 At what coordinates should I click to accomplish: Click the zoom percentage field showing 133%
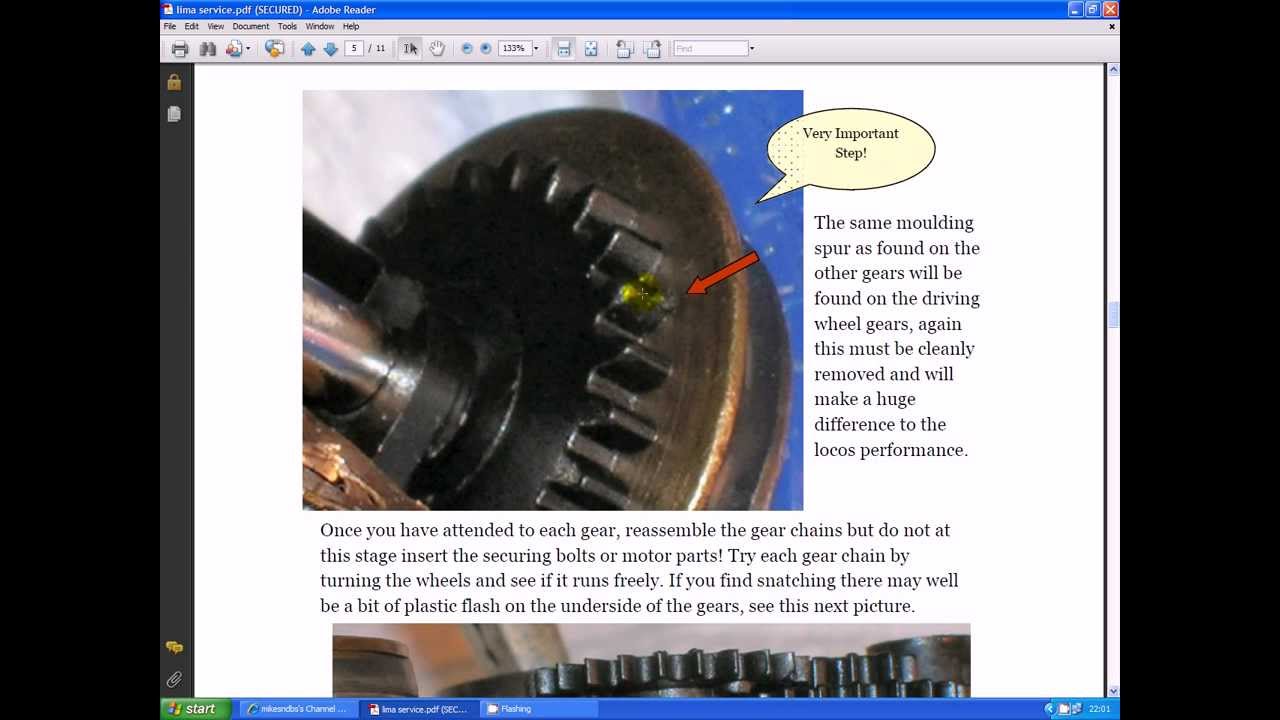514,48
